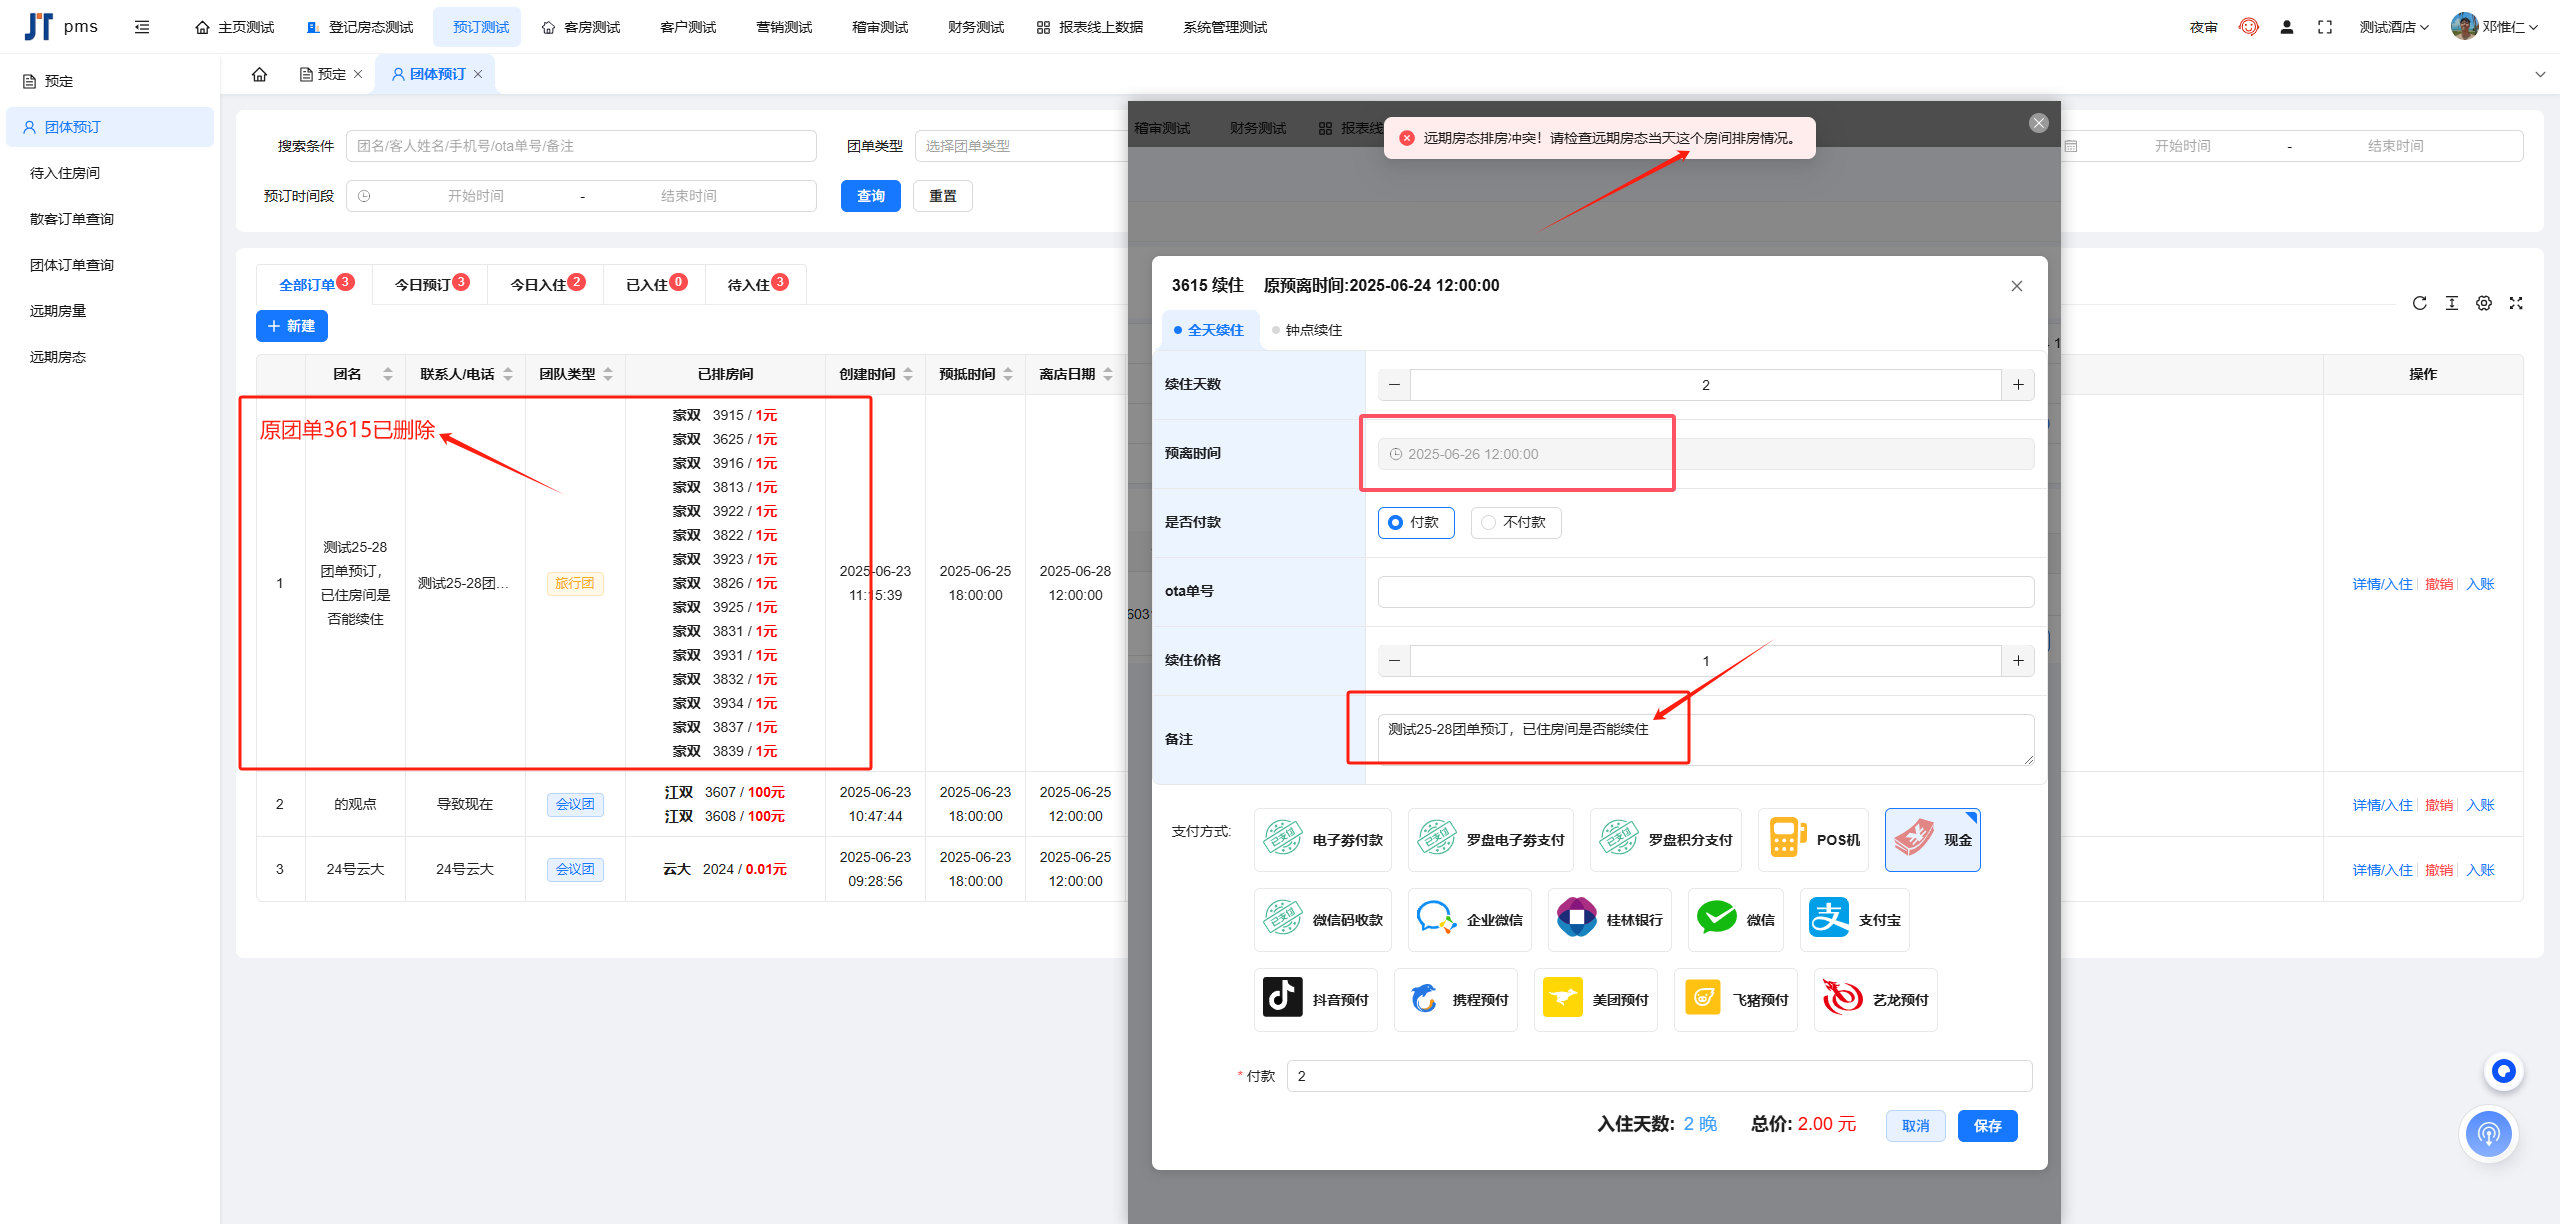
Task: Select Douyin prepay payment icon
Action: pos(1283,999)
